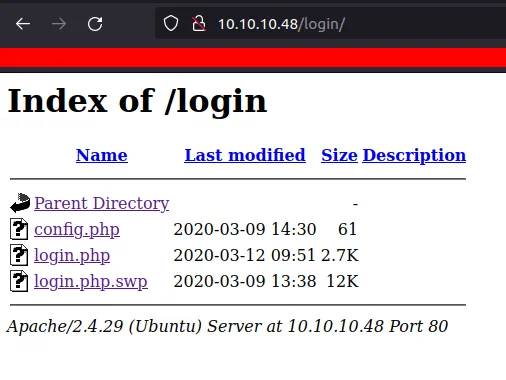This screenshot has width=506, height=380.
Task: Download the login.php.swp file link
Action: tap(91, 282)
